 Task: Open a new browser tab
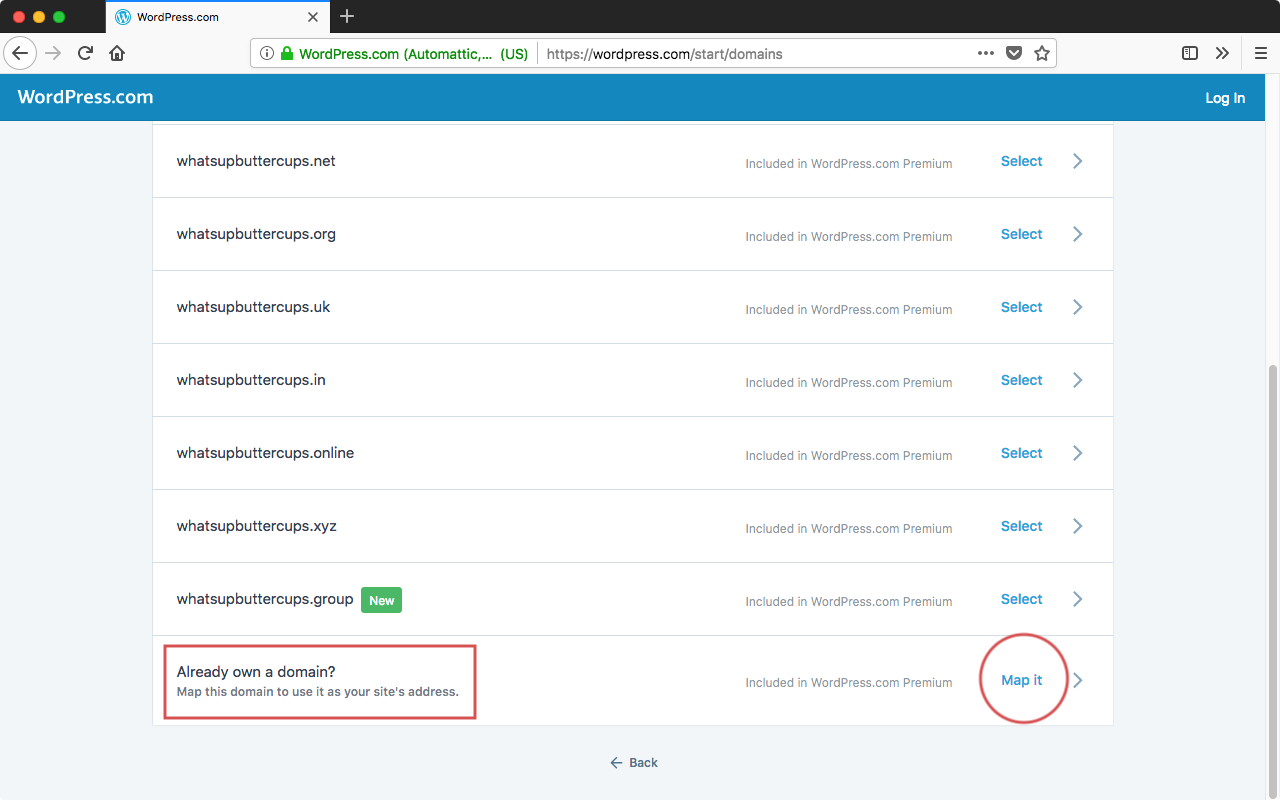[347, 16]
